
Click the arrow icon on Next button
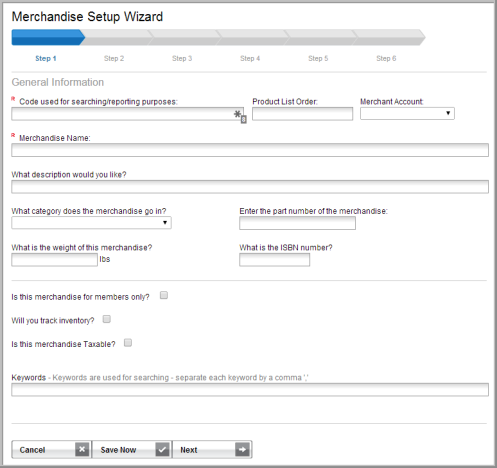click(242, 449)
